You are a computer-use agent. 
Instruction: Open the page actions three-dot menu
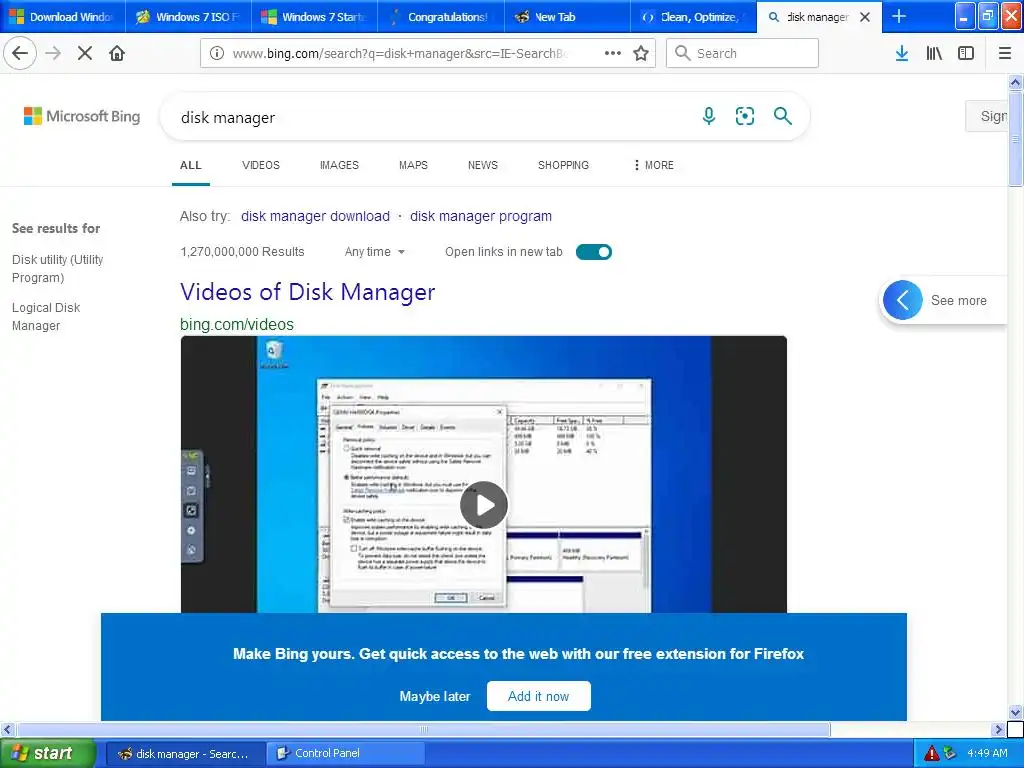coord(612,53)
